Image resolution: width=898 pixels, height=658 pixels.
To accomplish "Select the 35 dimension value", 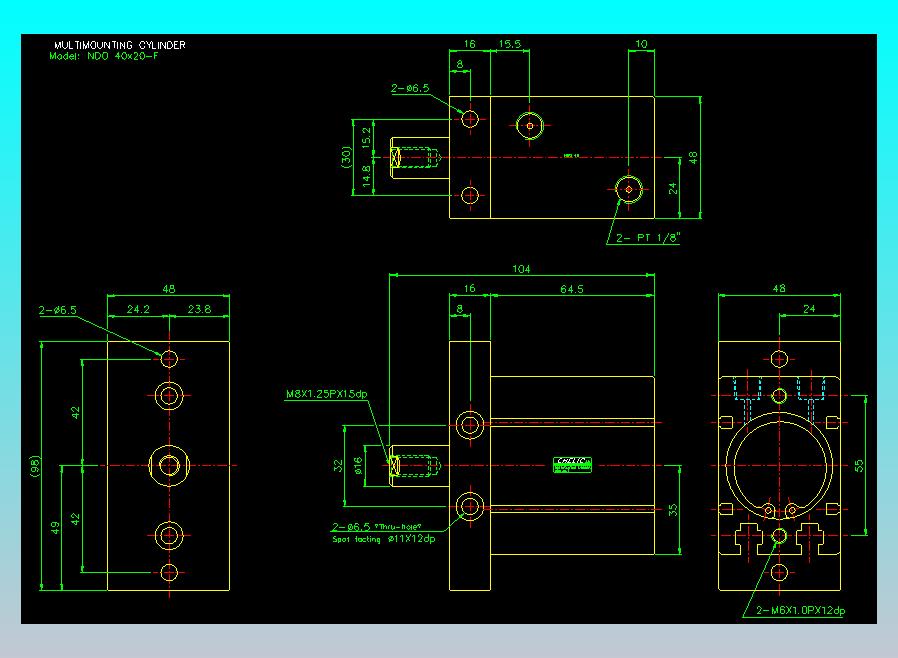I will point(672,510).
